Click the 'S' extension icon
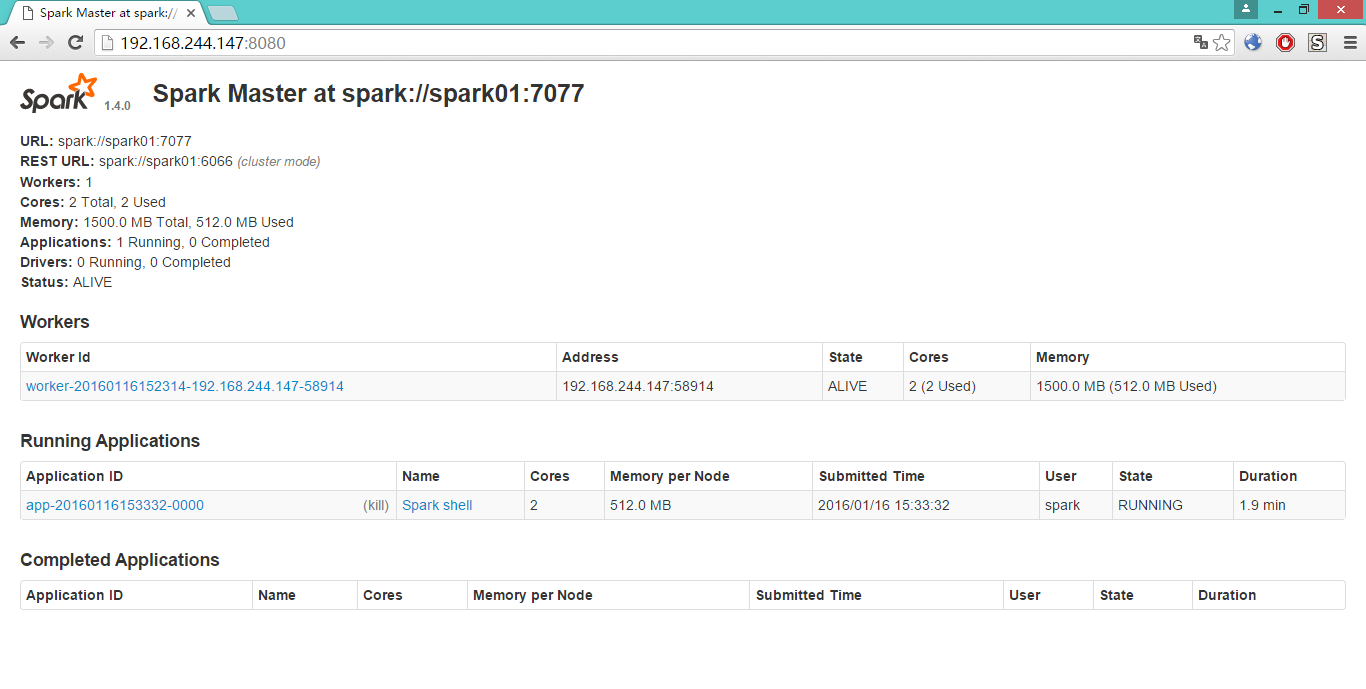Viewport: 1366px width, 689px height. 1316,43
